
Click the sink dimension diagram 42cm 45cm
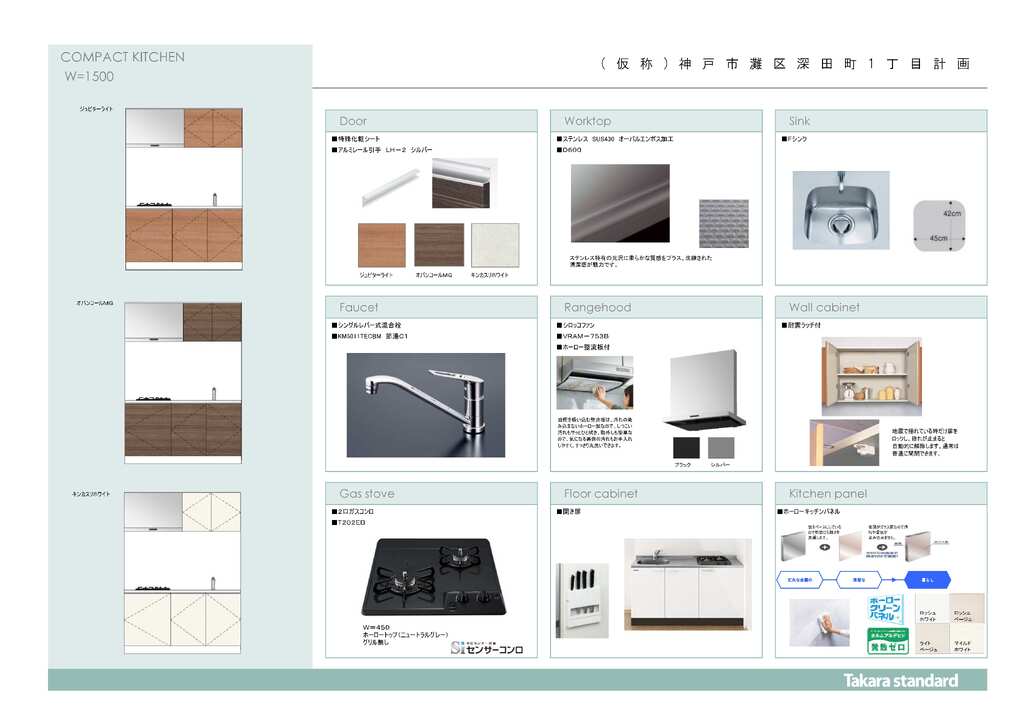[940, 226]
